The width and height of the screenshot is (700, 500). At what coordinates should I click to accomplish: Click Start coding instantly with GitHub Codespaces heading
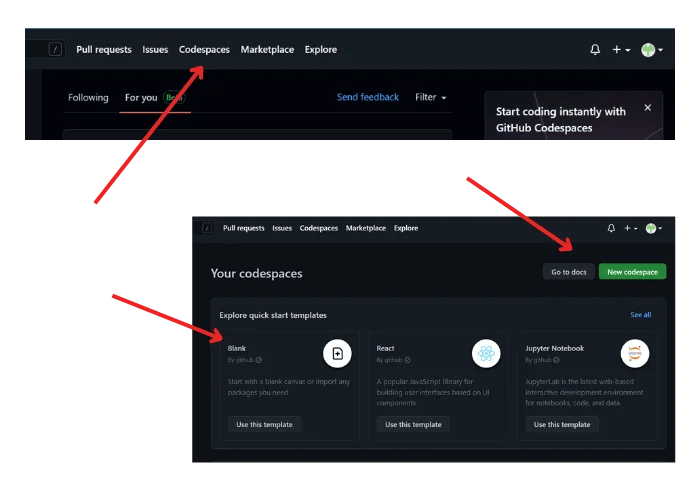561,120
